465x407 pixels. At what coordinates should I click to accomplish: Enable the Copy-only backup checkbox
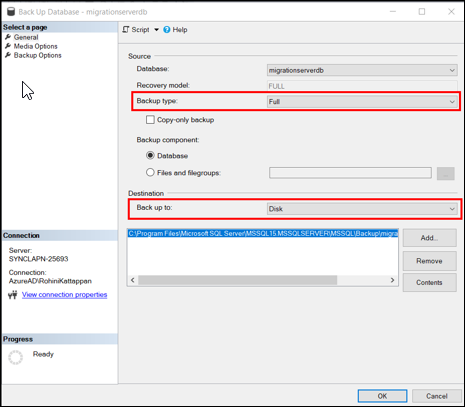pyautogui.click(x=150, y=120)
